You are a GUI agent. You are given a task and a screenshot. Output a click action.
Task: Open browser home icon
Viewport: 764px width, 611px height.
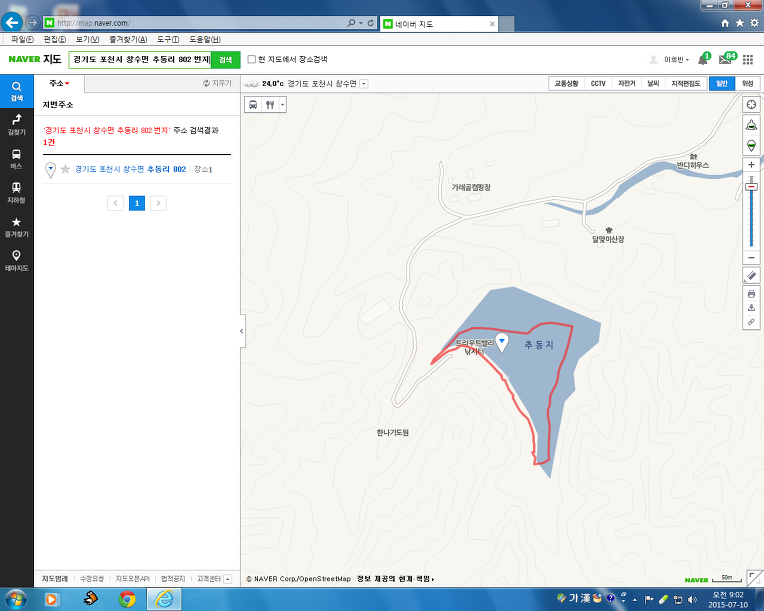coord(725,23)
